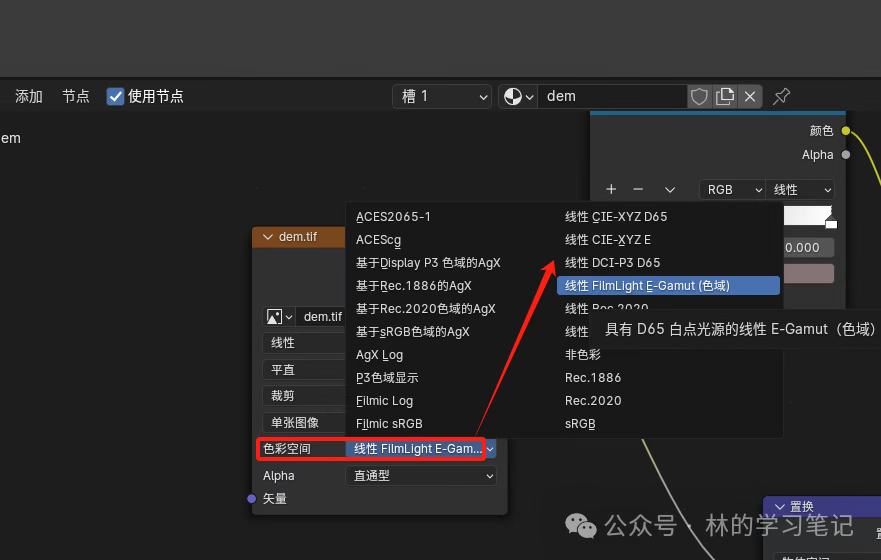This screenshot has width=881, height=560.
Task: Click the pin icon in header
Action: (782, 96)
